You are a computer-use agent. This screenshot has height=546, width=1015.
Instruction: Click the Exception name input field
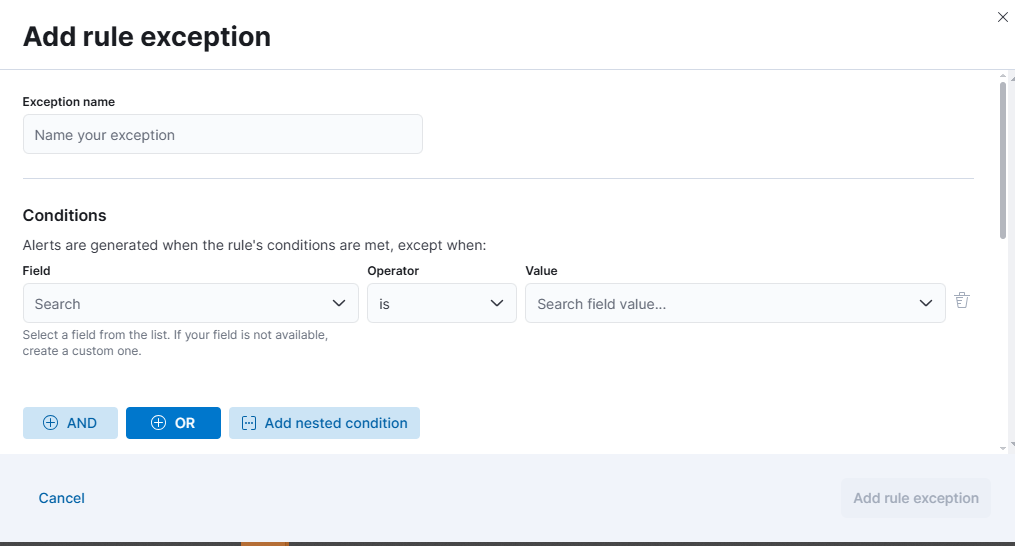tap(222, 135)
